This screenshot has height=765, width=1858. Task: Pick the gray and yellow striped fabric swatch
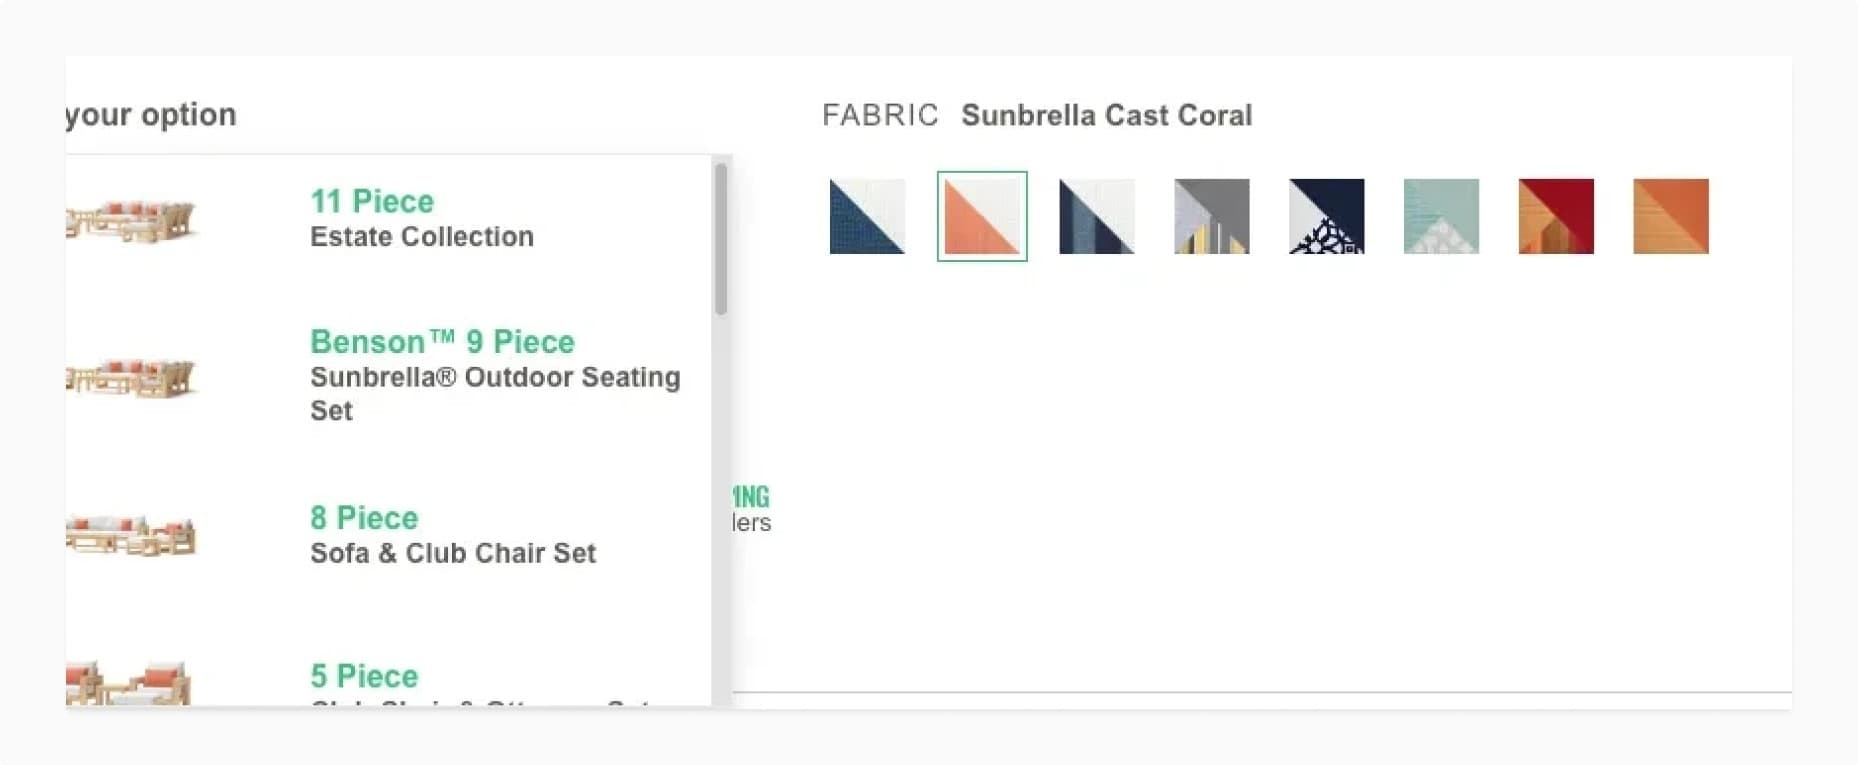(x=1211, y=216)
